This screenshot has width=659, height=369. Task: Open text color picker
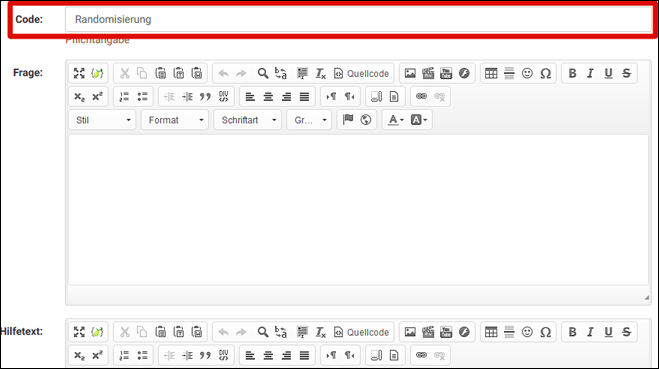pos(395,120)
